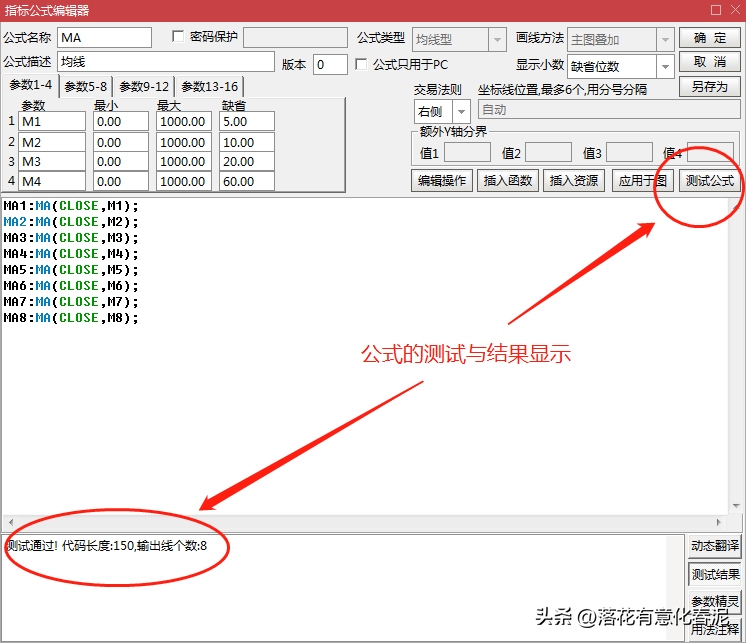Image resolution: width=746 pixels, height=643 pixels.
Task: Tick the 密码保护 checkbox
Action: coord(178,36)
